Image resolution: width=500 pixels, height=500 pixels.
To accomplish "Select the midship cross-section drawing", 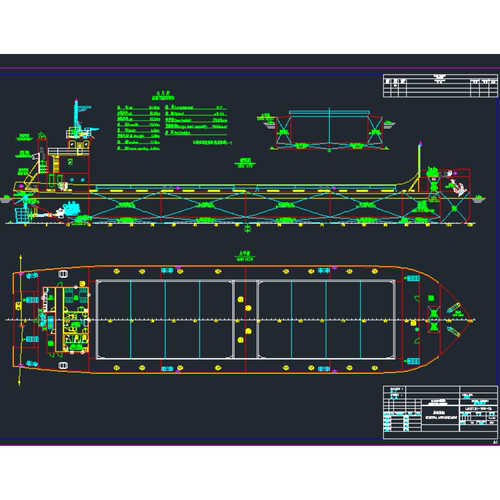I will click(x=329, y=130).
